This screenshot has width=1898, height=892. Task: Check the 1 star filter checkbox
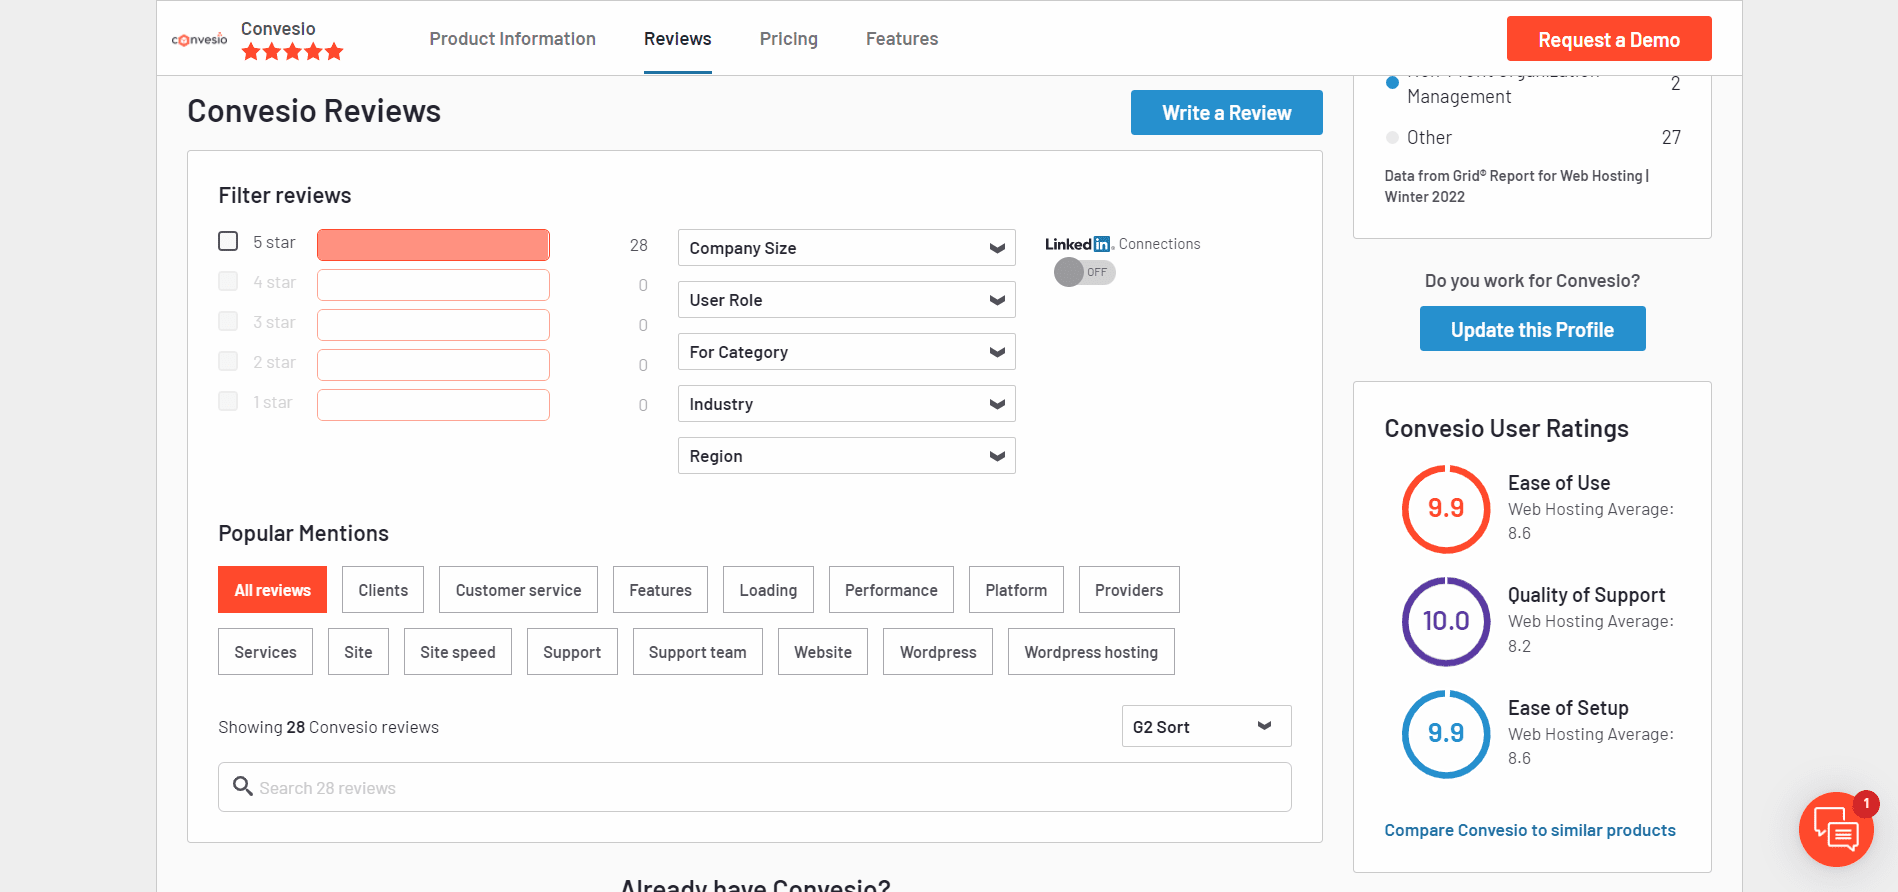coord(228,401)
